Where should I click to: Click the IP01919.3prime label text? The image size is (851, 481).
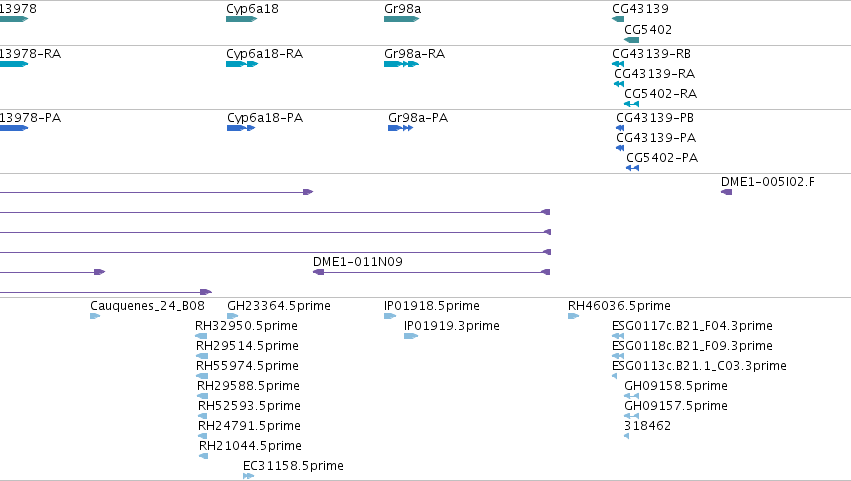coord(452,326)
